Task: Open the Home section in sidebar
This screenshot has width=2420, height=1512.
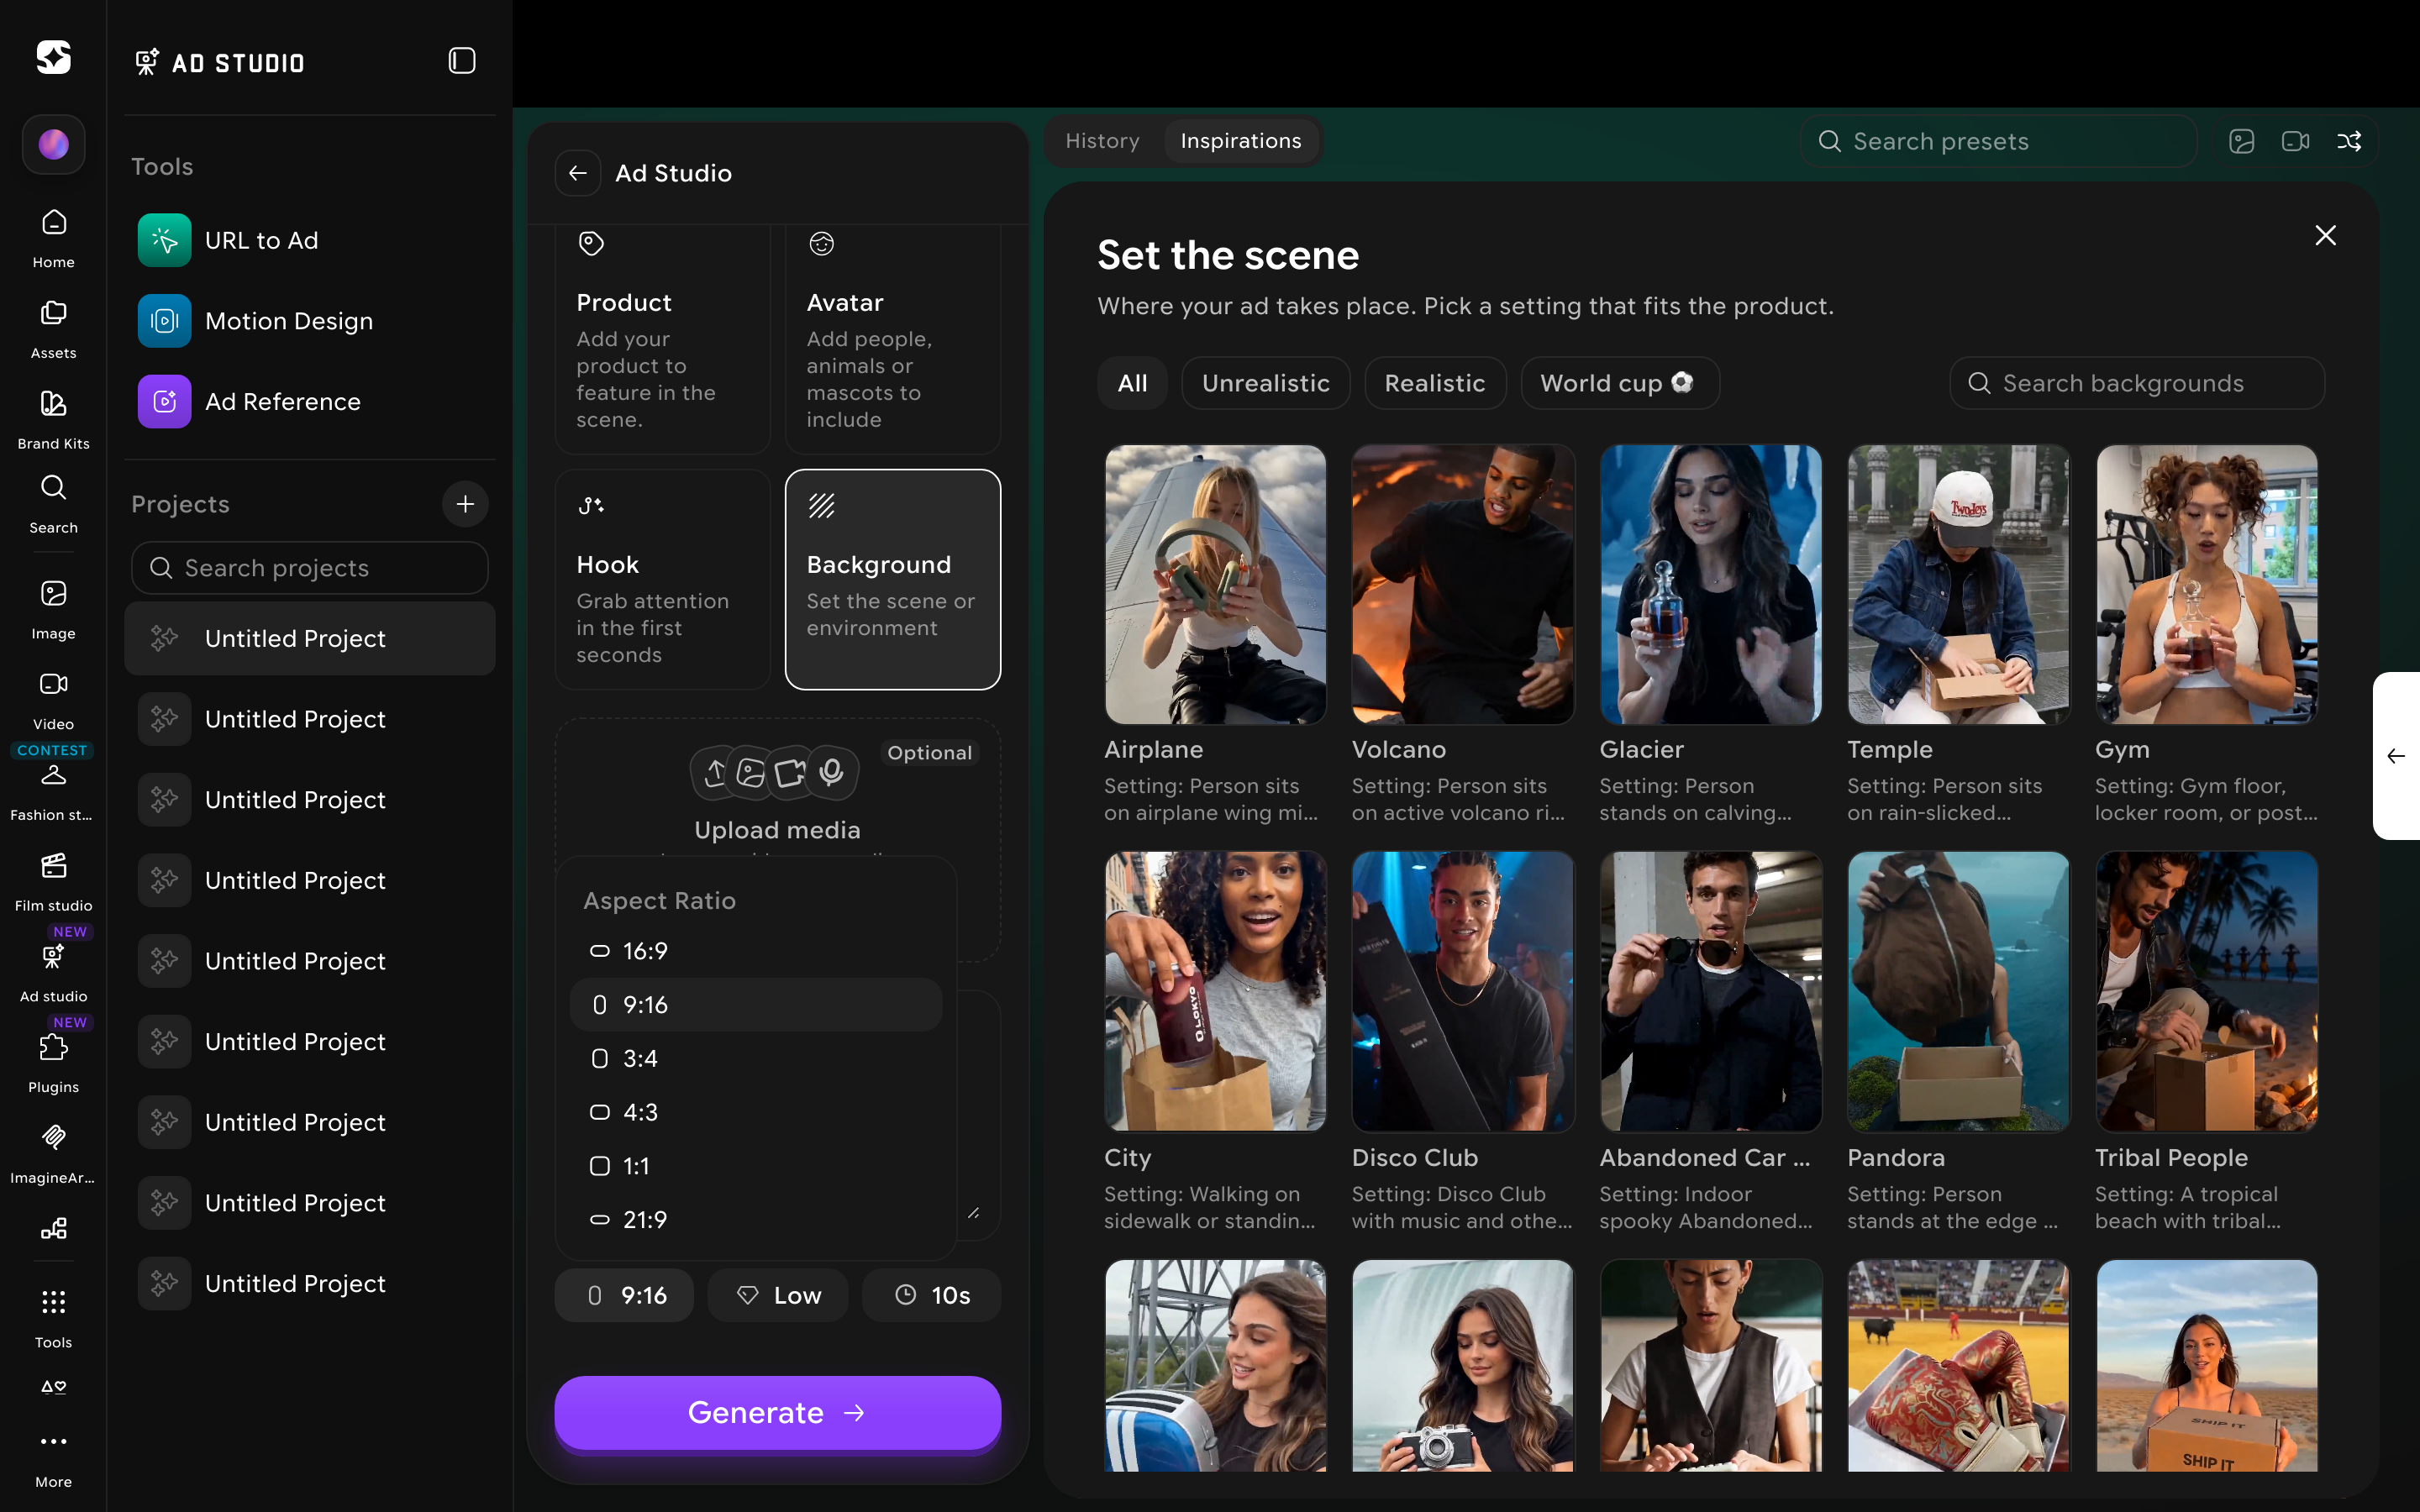Action: tap(53, 238)
